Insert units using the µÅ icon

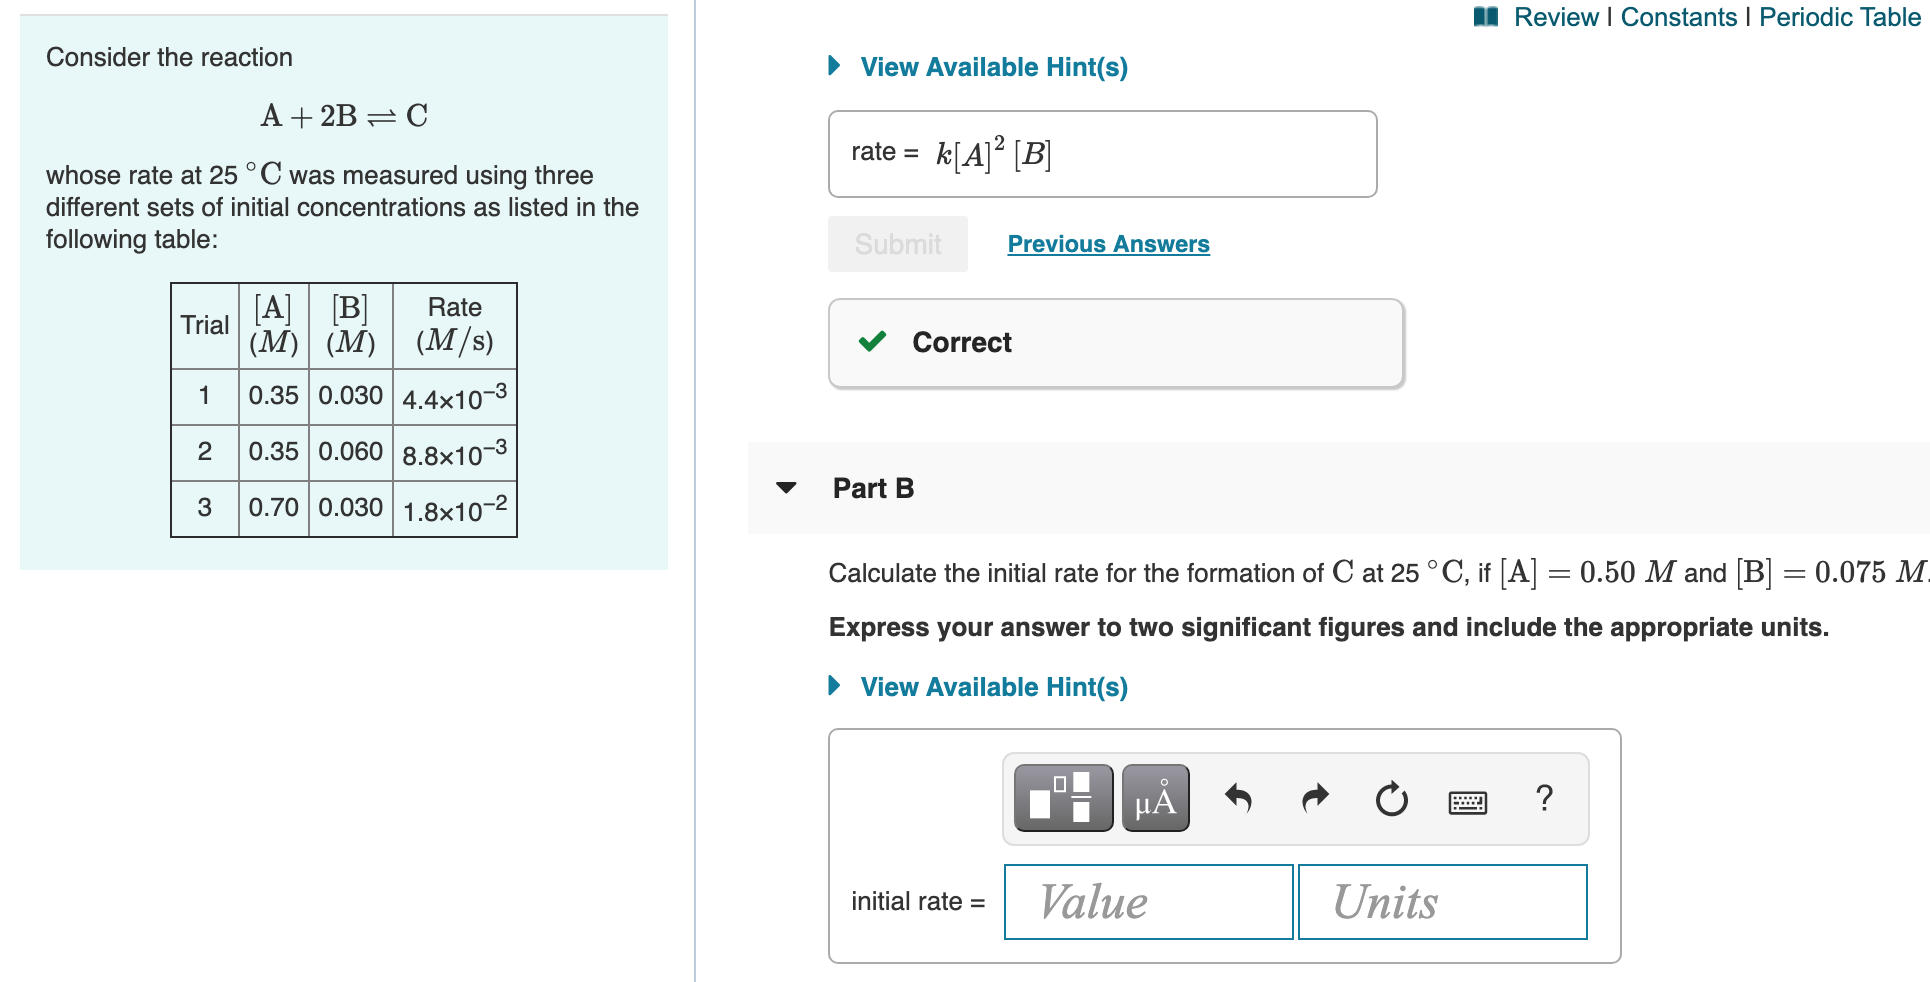point(1155,798)
